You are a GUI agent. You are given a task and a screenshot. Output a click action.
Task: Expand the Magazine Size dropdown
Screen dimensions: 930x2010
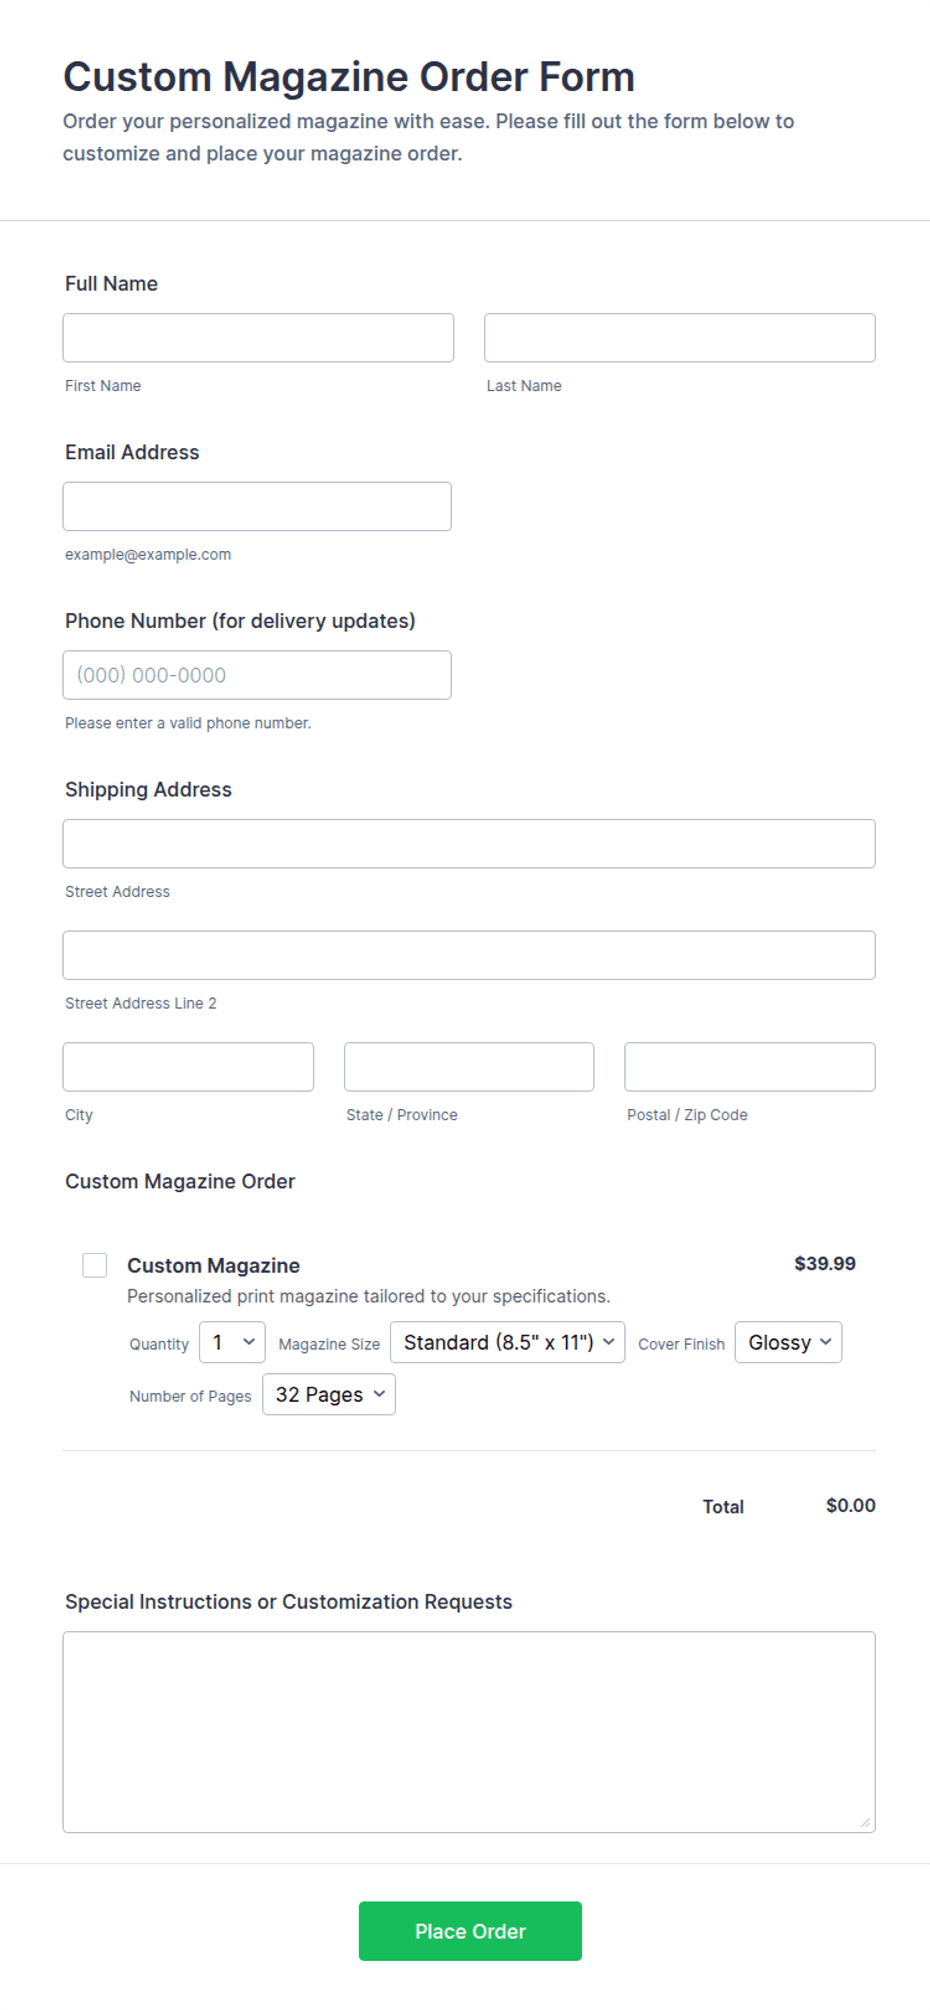point(507,1342)
